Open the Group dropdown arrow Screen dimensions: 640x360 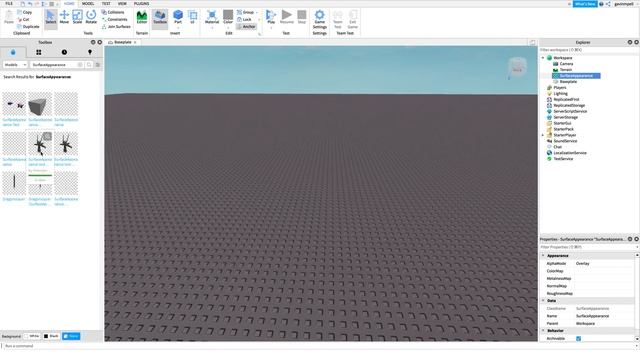257,12
